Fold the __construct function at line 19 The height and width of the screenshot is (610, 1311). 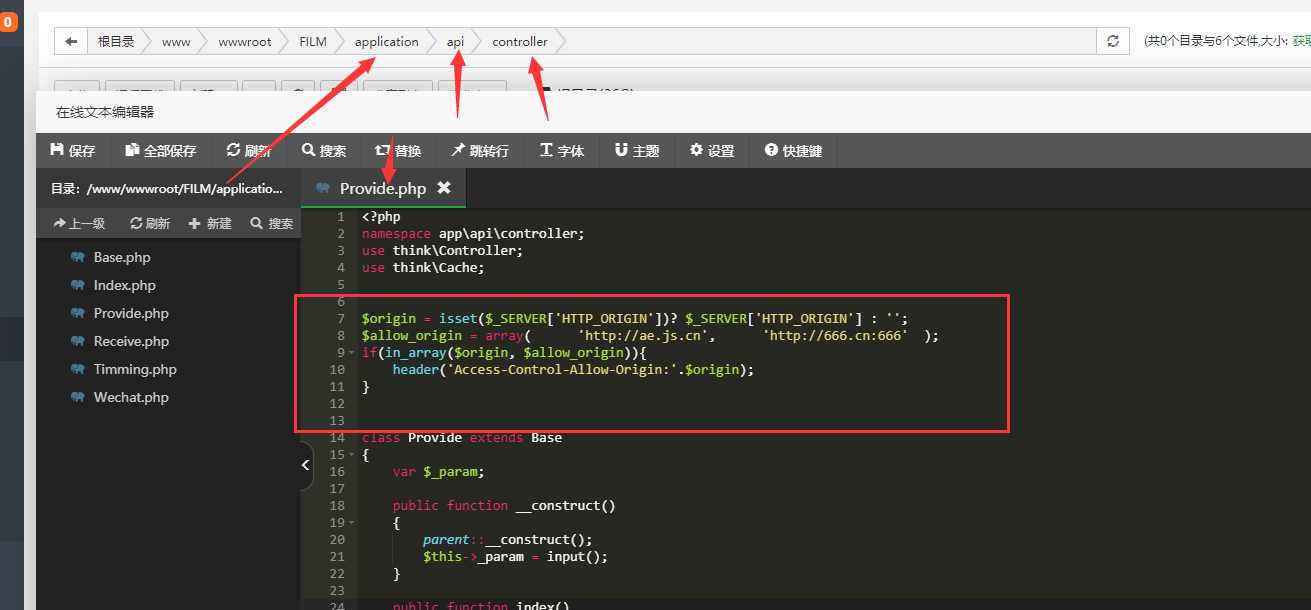click(x=351, y=523)
